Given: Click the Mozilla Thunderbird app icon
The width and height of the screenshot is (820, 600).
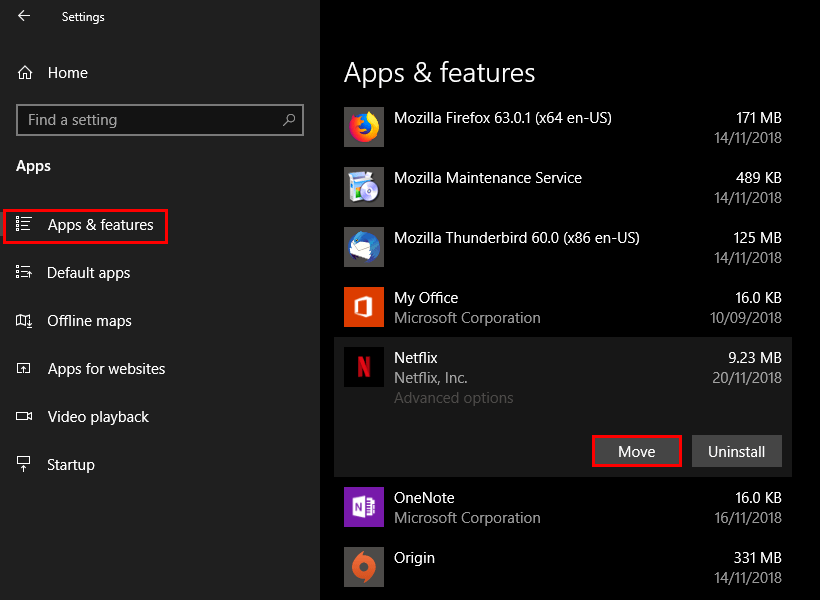Looking at the screenshot, I should (364, 247).
